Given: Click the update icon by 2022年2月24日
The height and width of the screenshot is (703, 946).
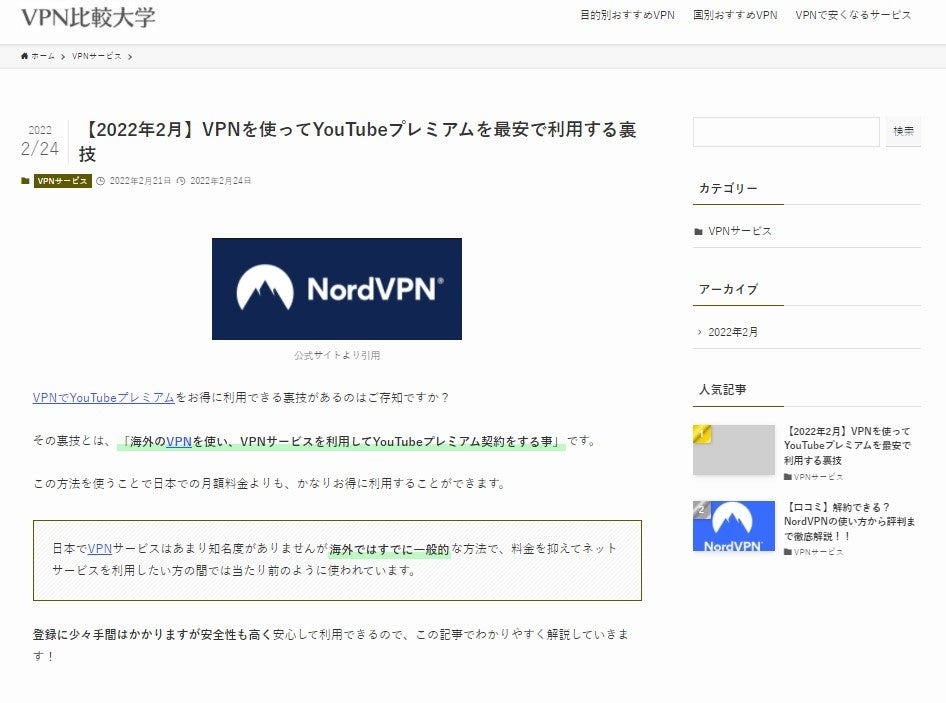Looking at the screenshot, I should pyautogui.click(x=181, y=181).
